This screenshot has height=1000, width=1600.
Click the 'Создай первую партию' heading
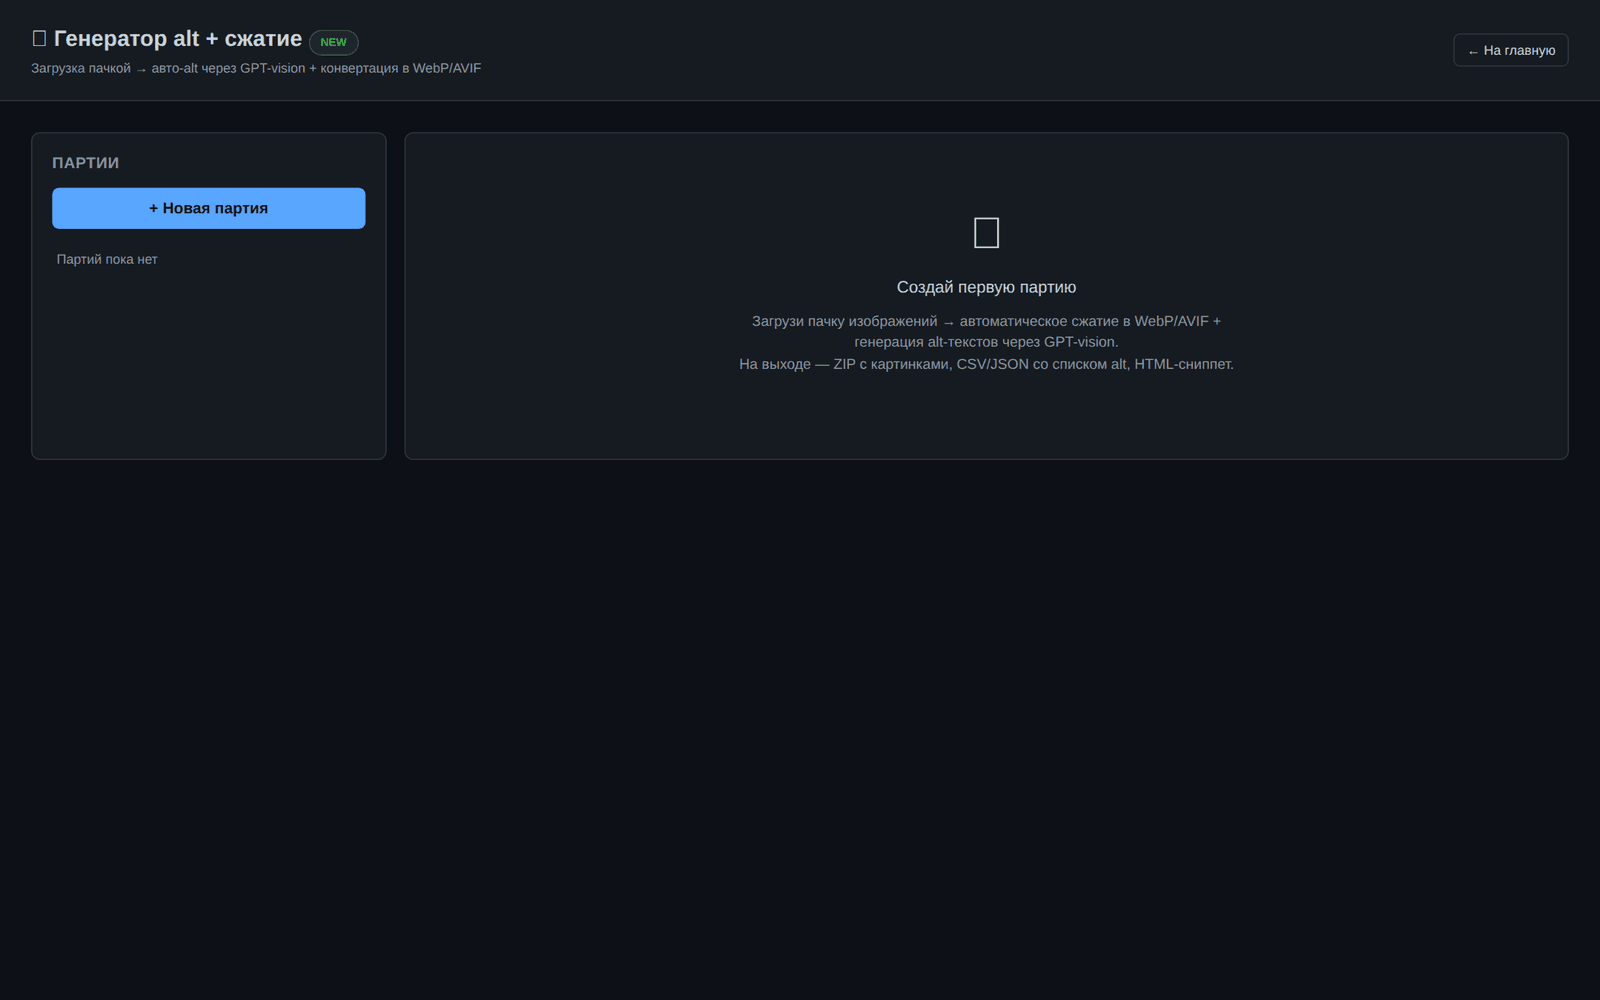click(x=986, y=287)
